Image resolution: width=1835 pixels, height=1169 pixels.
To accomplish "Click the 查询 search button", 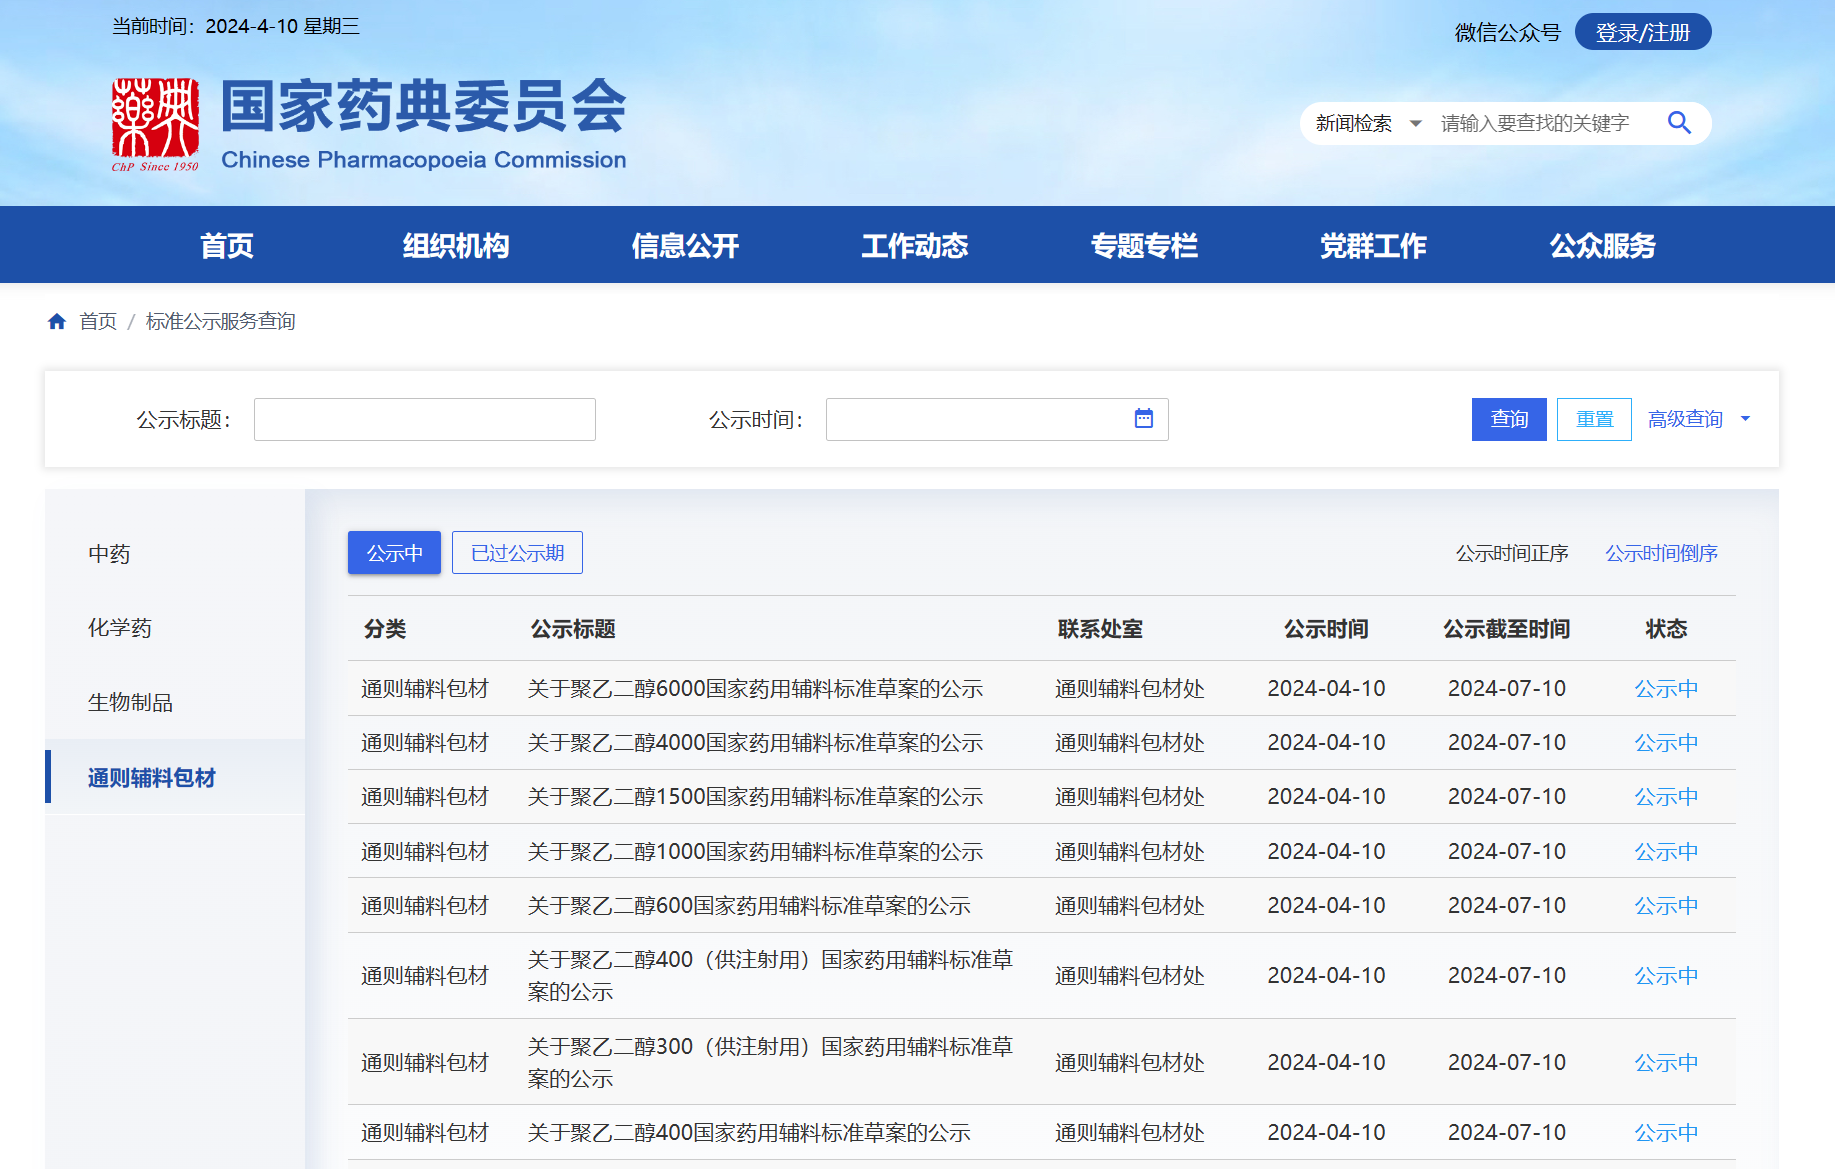I will click(1508, 419).
